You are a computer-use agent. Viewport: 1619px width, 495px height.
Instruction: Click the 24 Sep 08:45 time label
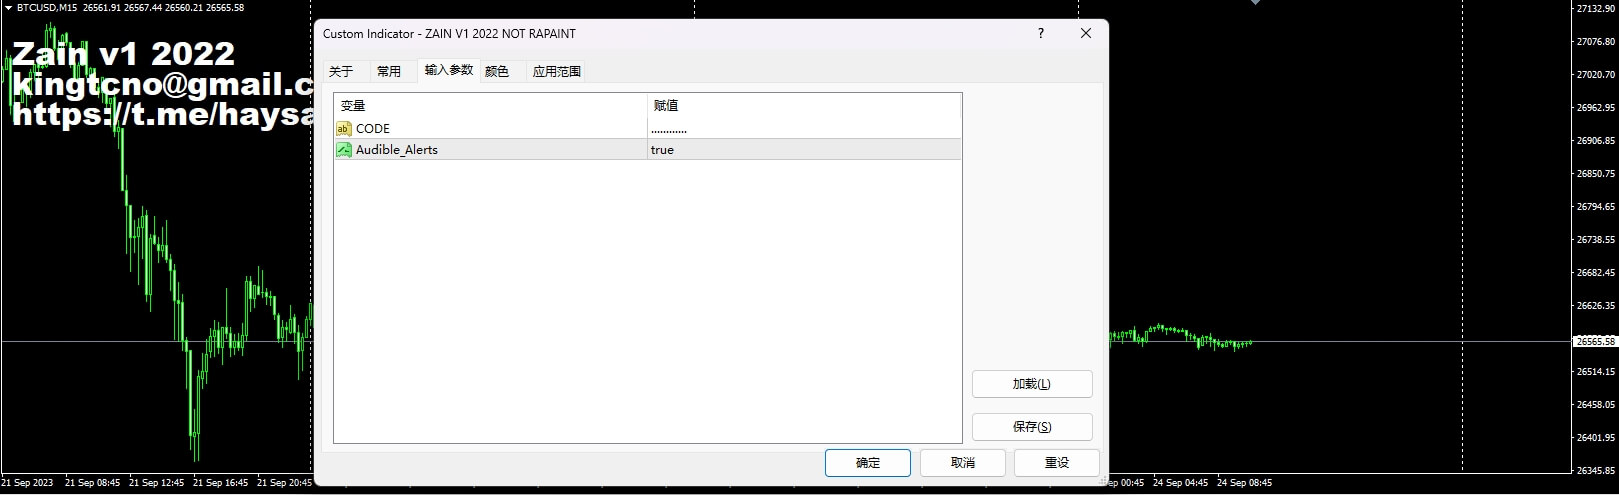point(1244,483)
